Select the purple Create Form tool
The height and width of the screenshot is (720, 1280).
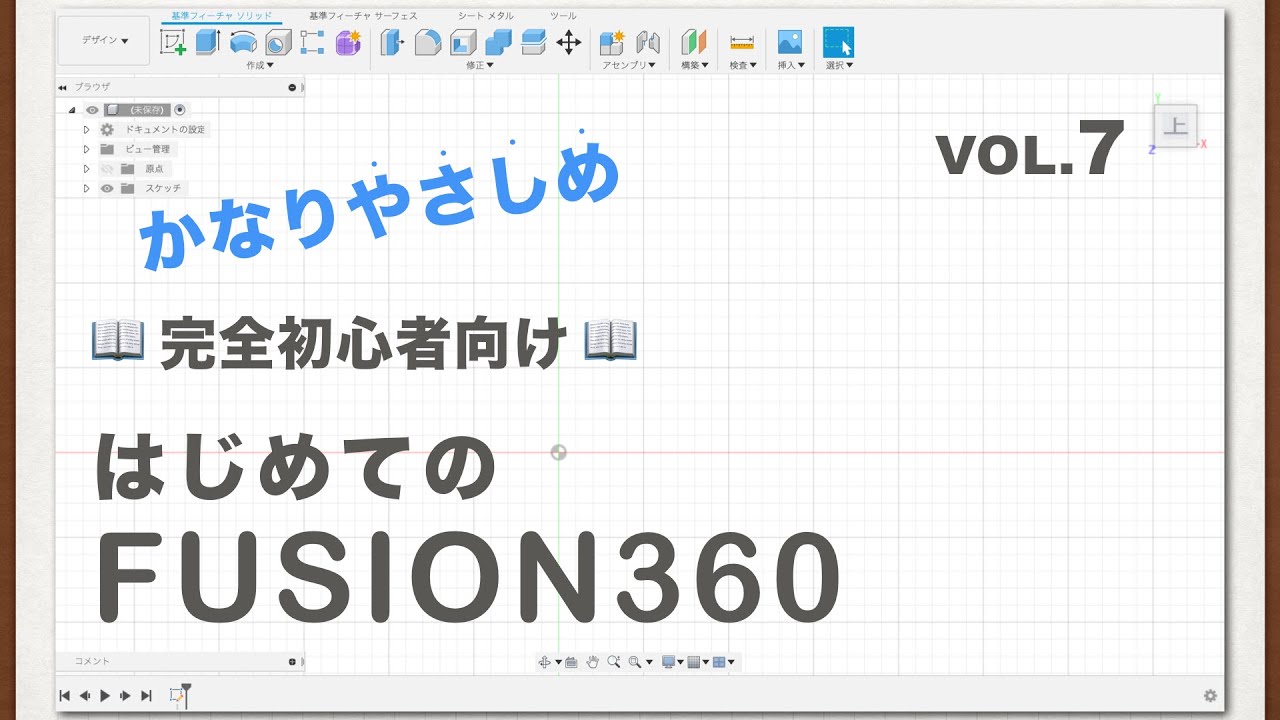pos(348,42)
